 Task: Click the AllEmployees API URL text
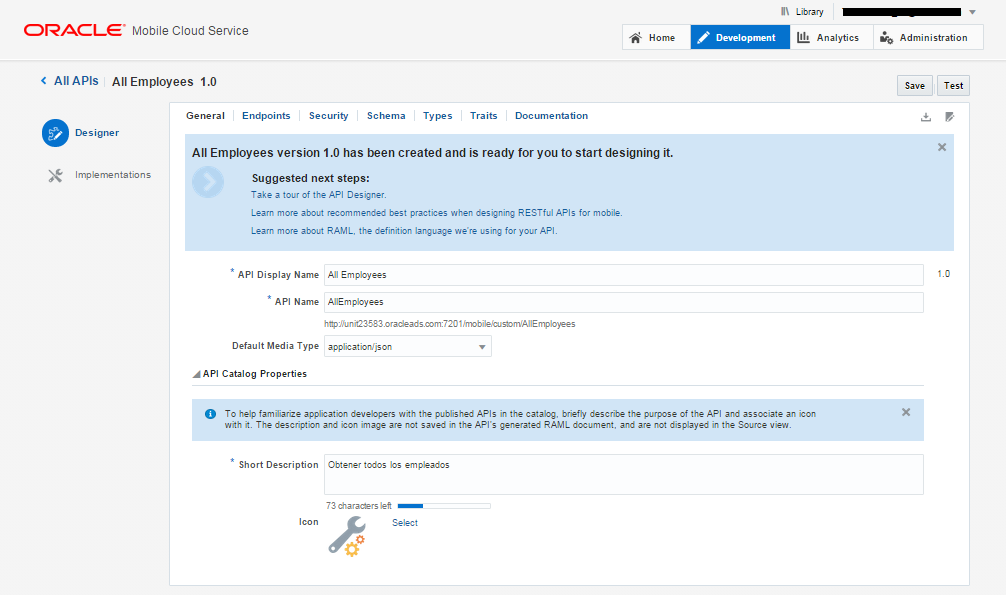[x=450, y=324]
